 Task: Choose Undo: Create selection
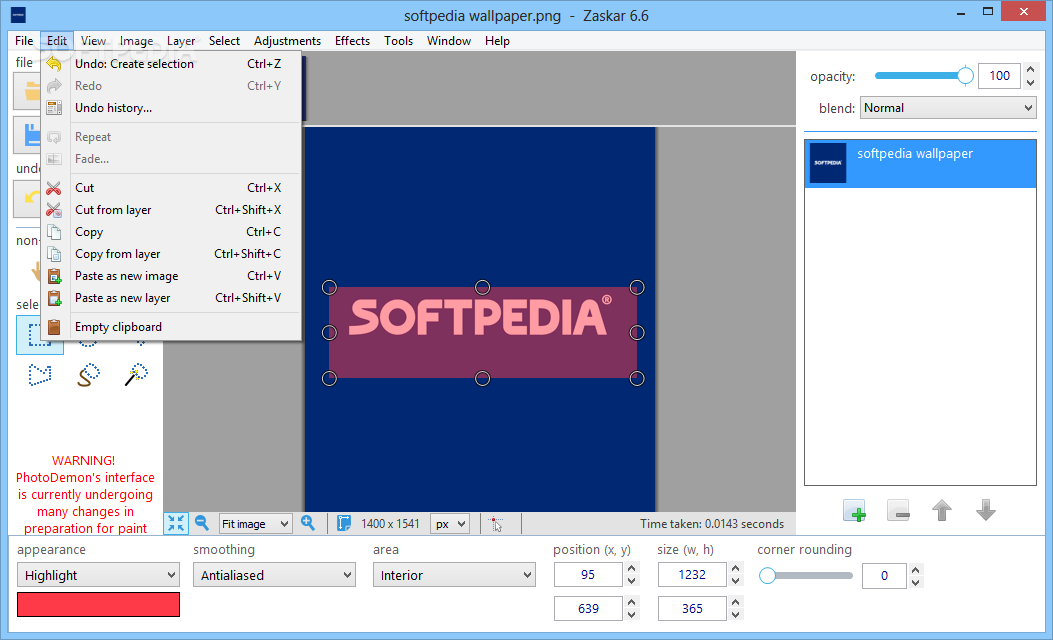[171, 64]
